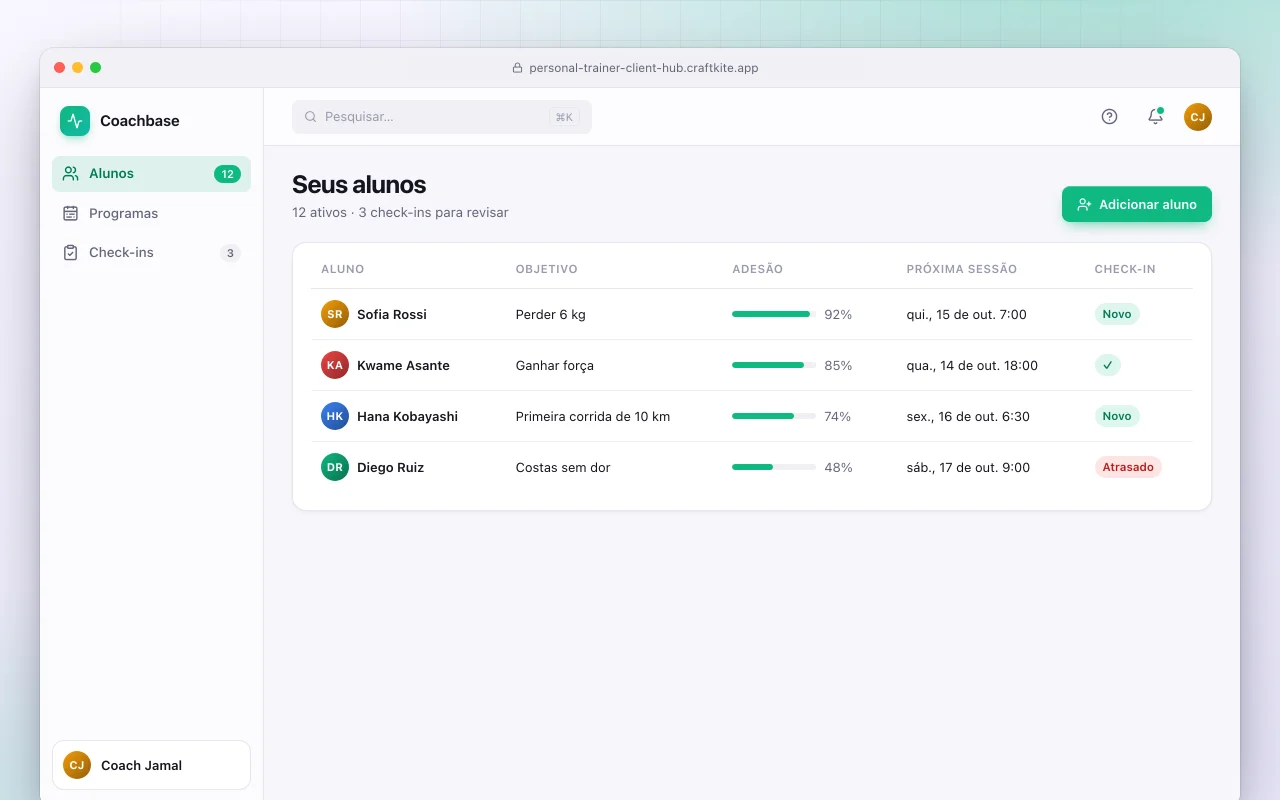1280x800 pixels.
Task: Click Diego Ruiz's DR avatar
Action: [335, 467]
